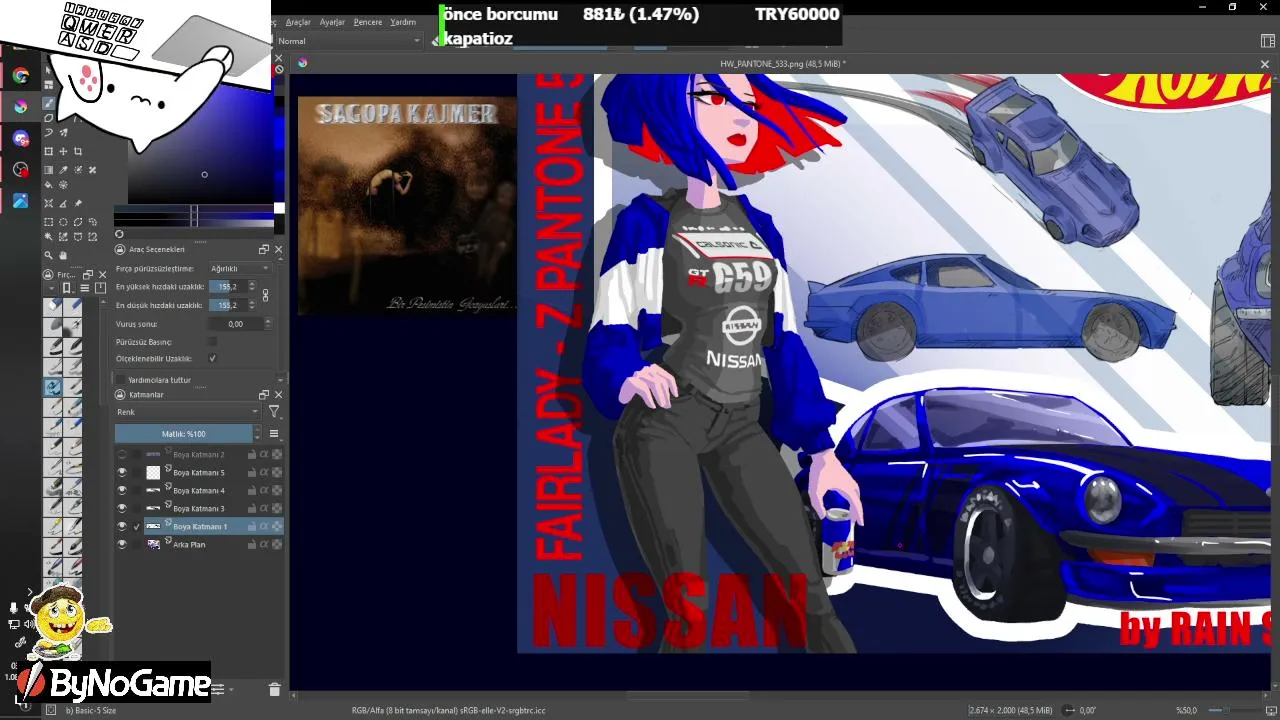Select the Bezier Curve Selection tool
This screenshot has height=720, width=1280.
coord(78,237)
